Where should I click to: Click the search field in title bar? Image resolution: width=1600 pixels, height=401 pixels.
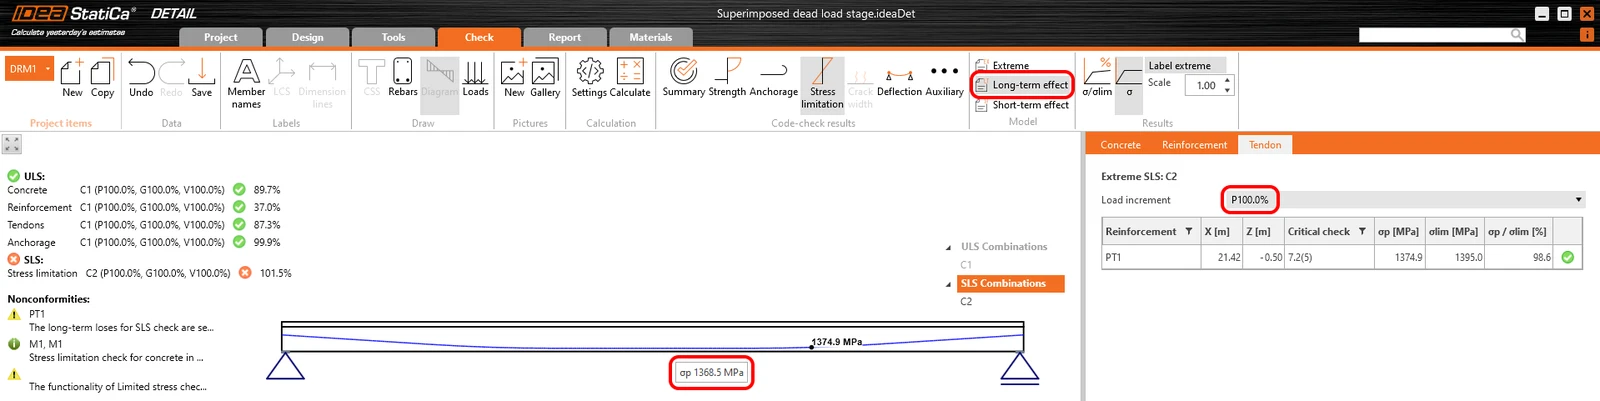(x=1435, y=35)
